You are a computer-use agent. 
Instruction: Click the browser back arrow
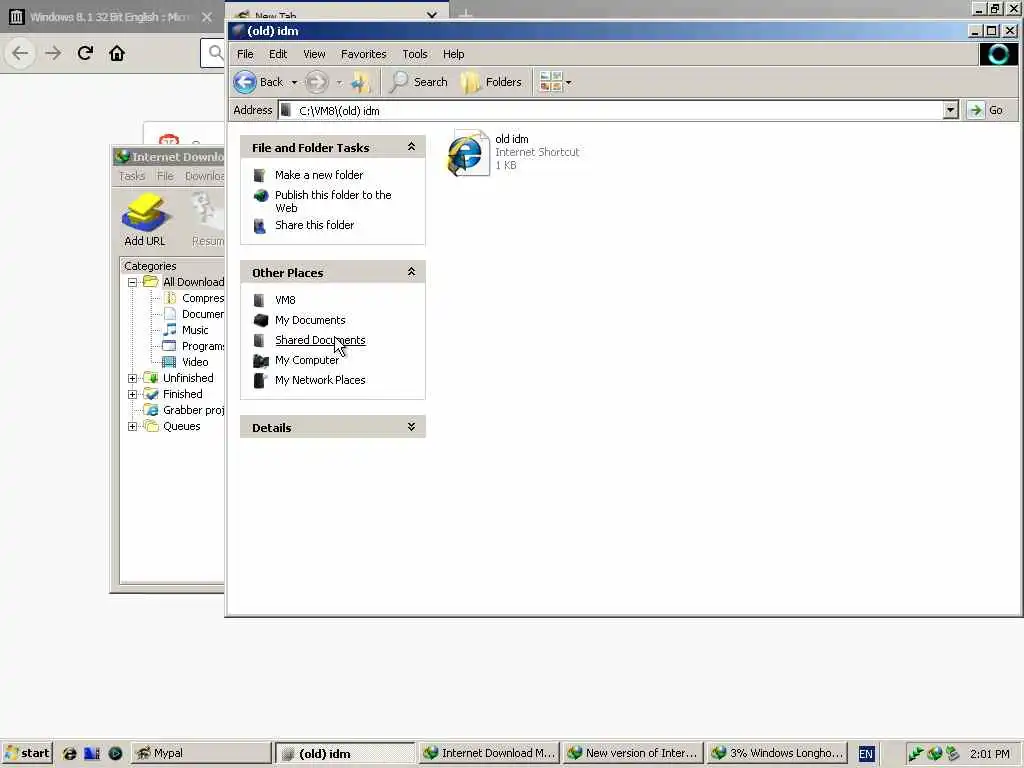coord(20,53)
